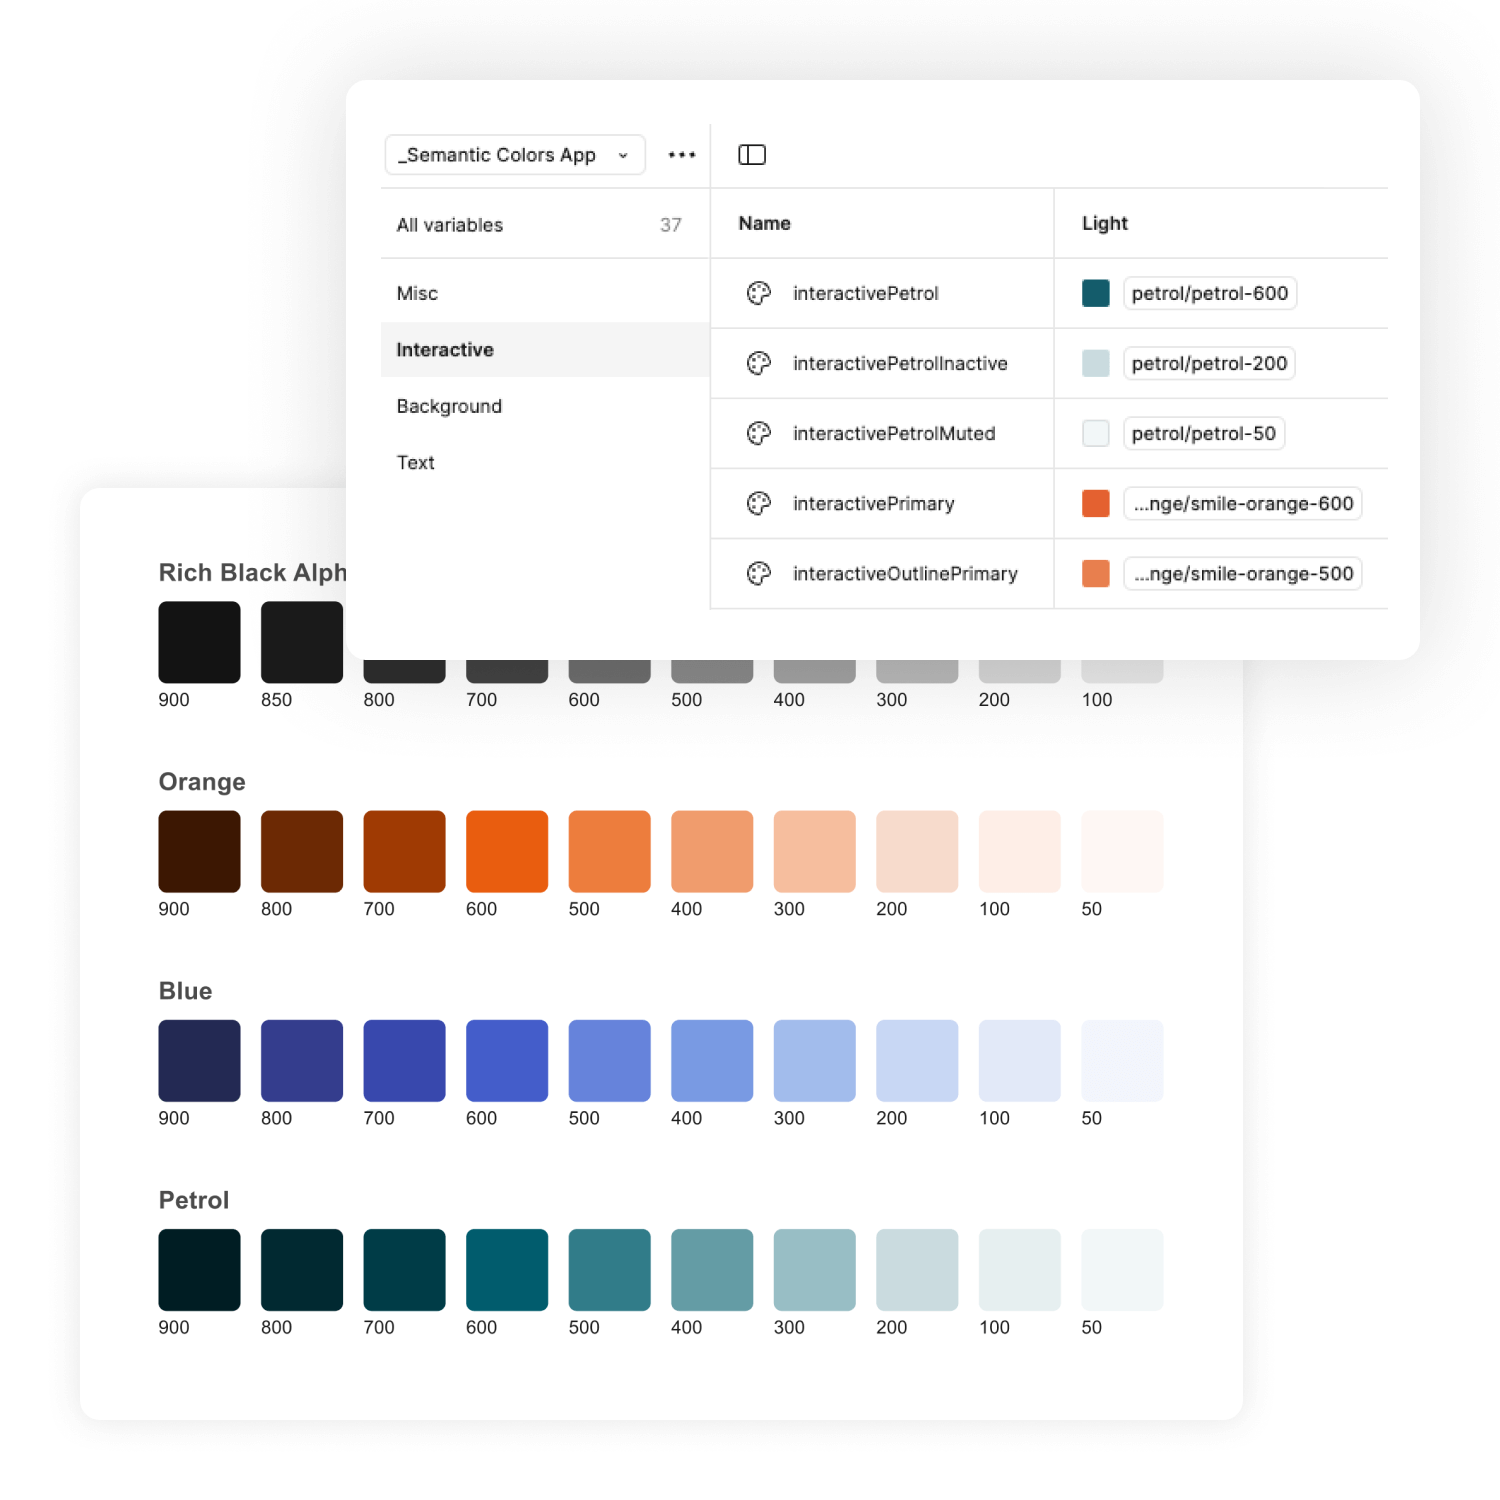Select the Rich Black Alpha 850 swatch
1500x1500 pixels.
pyautogui.click(x=302, y=642)
